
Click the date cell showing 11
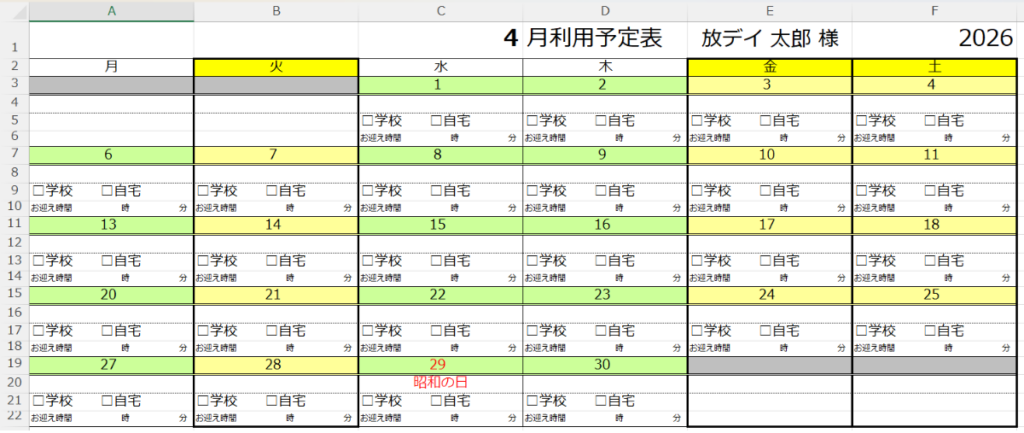[x=935, y=155]
